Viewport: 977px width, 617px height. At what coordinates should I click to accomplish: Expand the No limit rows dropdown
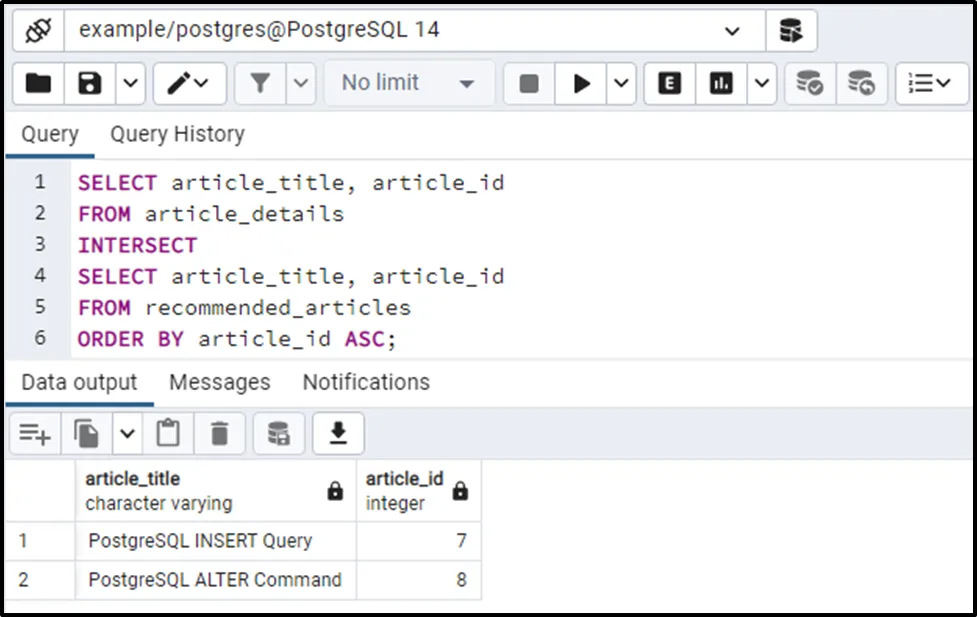[x=407, y=84]
